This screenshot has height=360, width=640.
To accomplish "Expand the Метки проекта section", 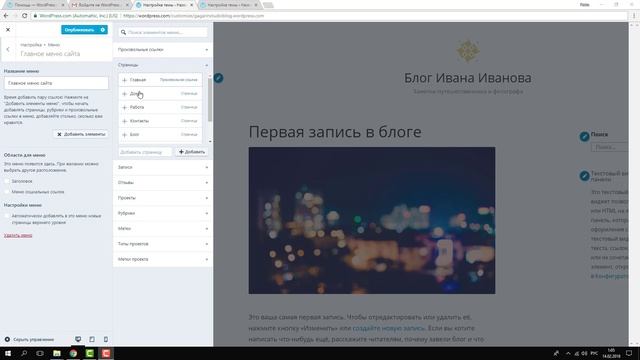I will click(x=163, y=259).
